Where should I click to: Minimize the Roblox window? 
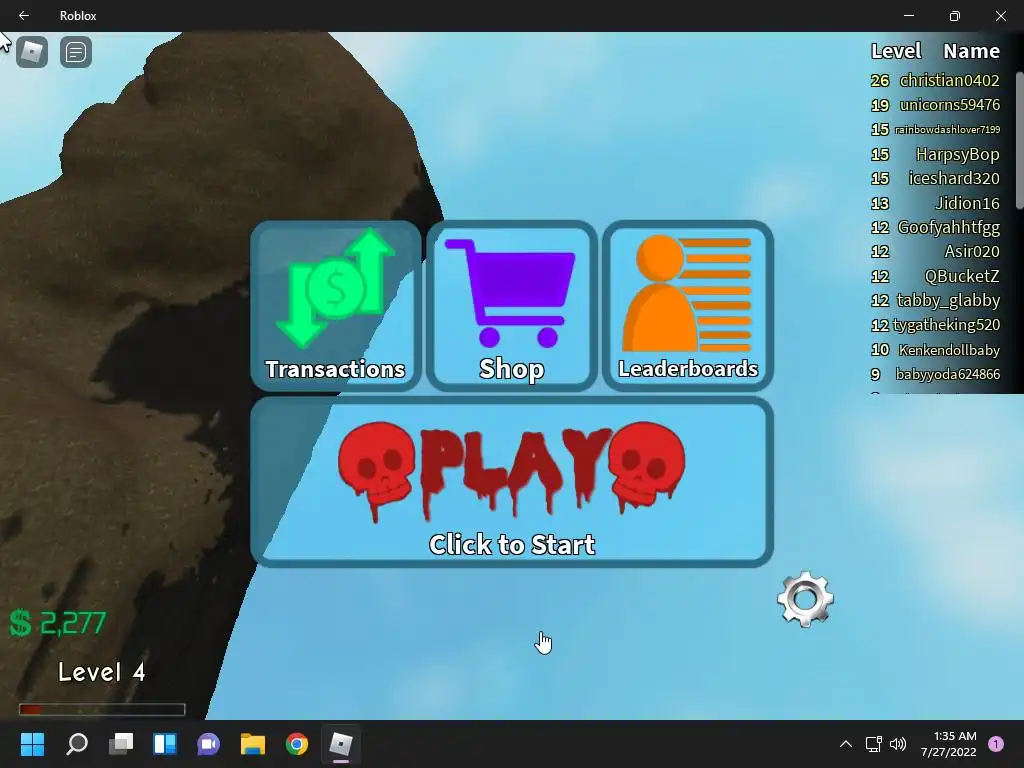coord(909,16)
